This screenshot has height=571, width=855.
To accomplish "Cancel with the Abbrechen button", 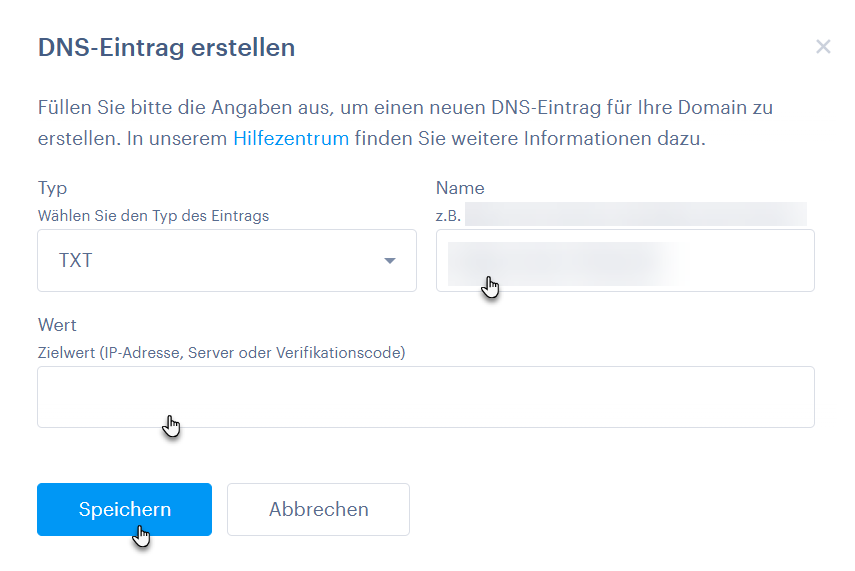I will [318, 510].
